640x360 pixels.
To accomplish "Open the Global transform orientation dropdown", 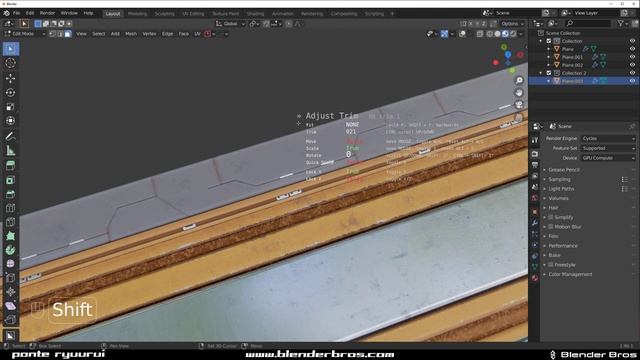I will (x=231, y=24).
